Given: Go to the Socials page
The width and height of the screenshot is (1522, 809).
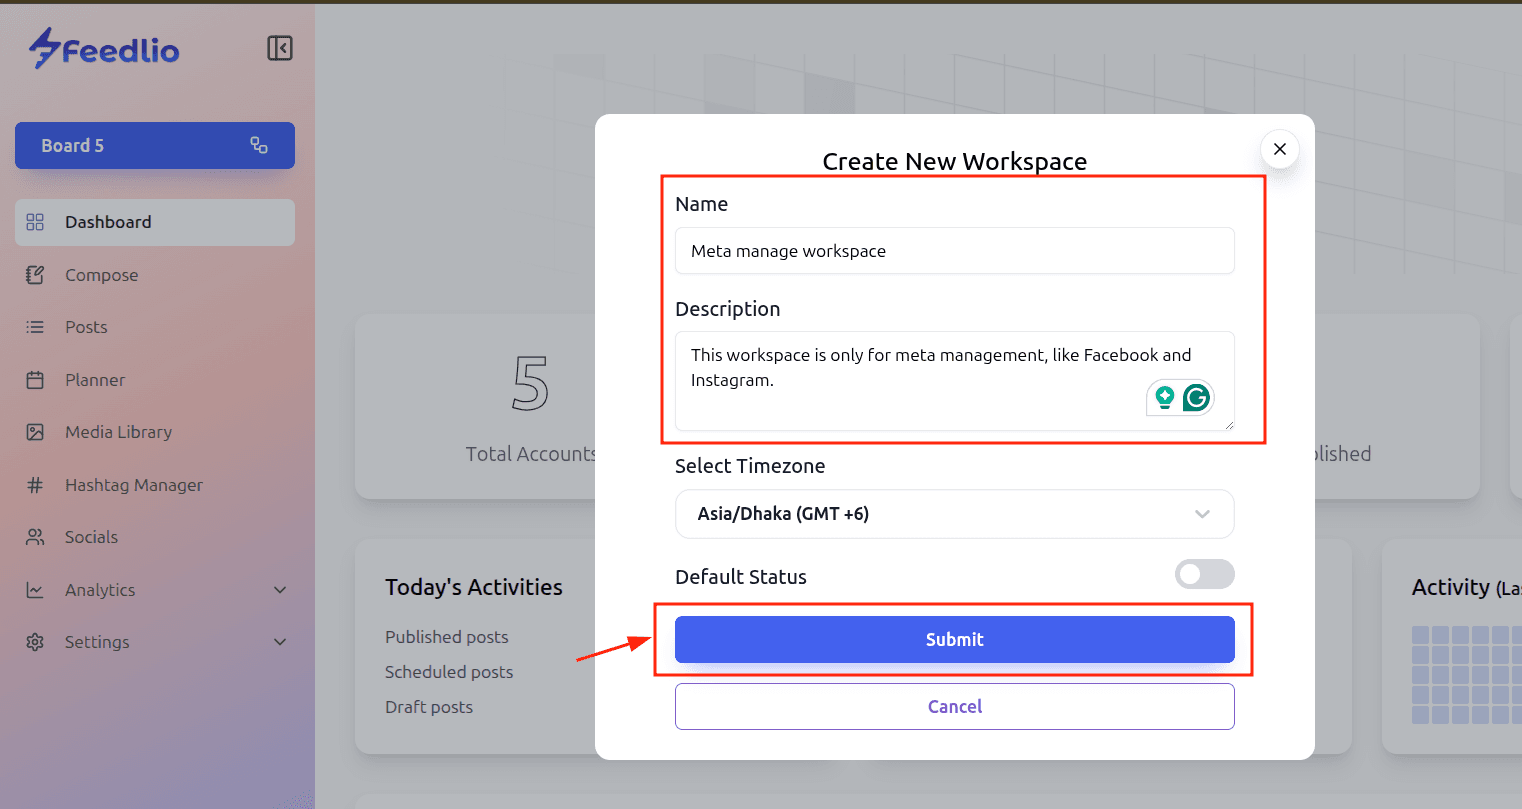Looking at the screenshot, I should [91, 537].
